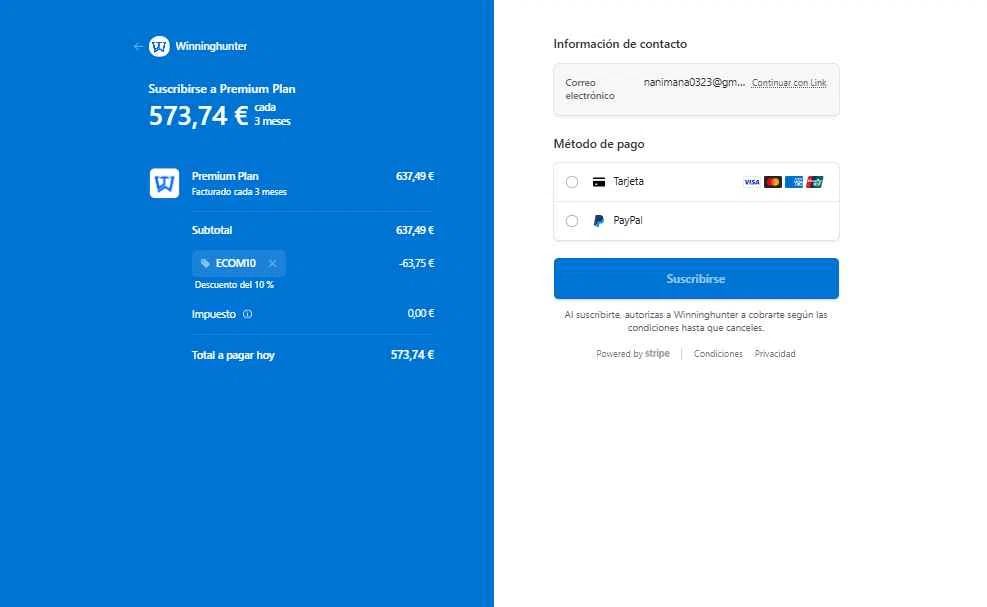Click the 'Subtotal' label
The image size is (987, 607).
(212, 230)
